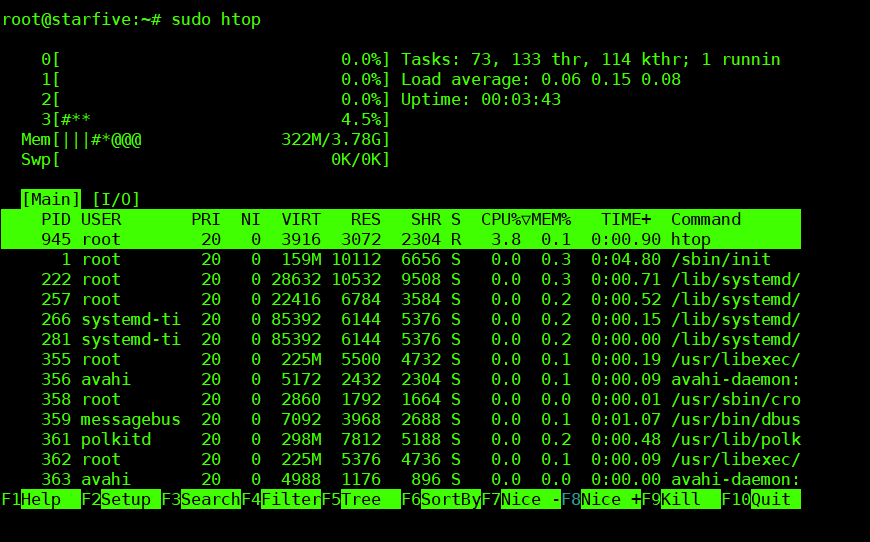Click the Mem usage meter
The width and height of the screenshot is (870, 542).
coord(206,139)
